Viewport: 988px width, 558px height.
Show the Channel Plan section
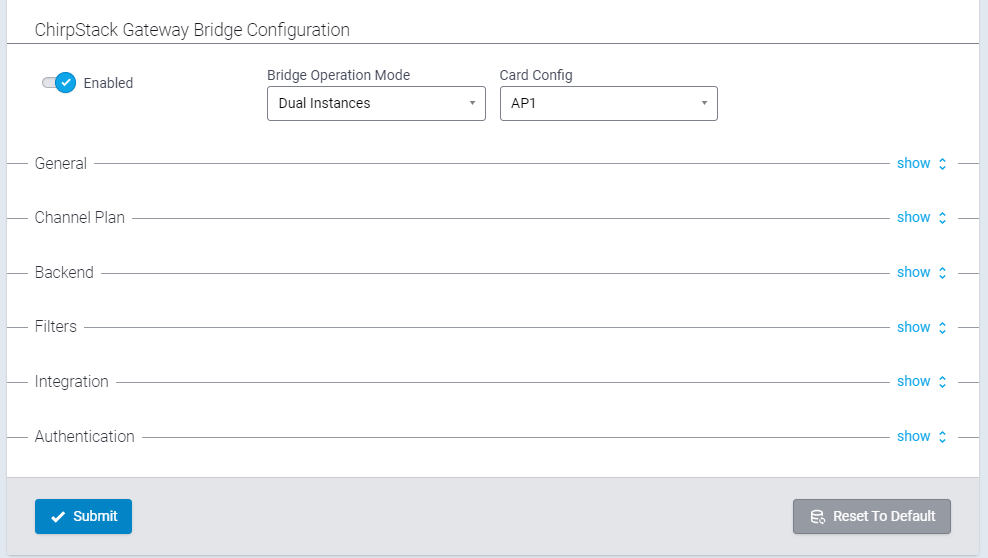[913, 217]
